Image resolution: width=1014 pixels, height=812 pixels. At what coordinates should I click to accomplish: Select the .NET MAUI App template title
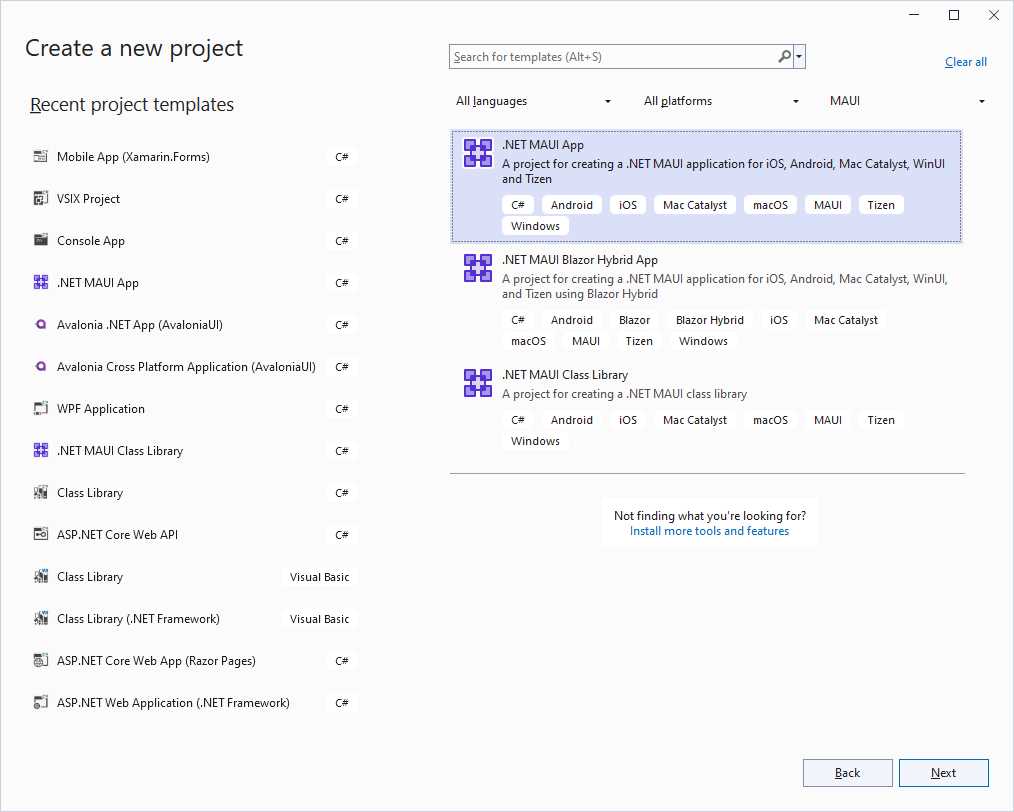click(x=543, y=145)
